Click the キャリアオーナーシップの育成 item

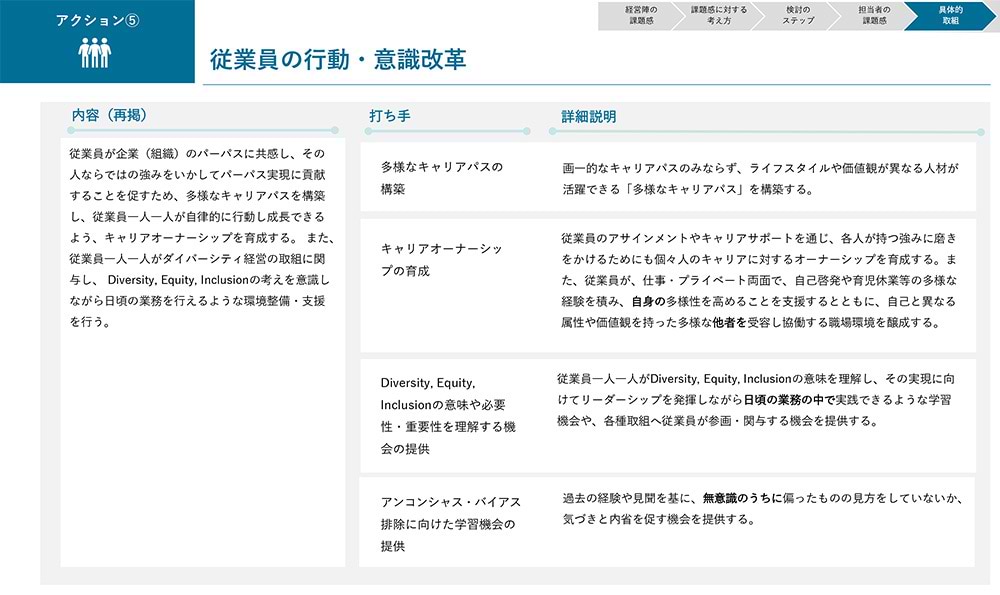pos(441,260)
